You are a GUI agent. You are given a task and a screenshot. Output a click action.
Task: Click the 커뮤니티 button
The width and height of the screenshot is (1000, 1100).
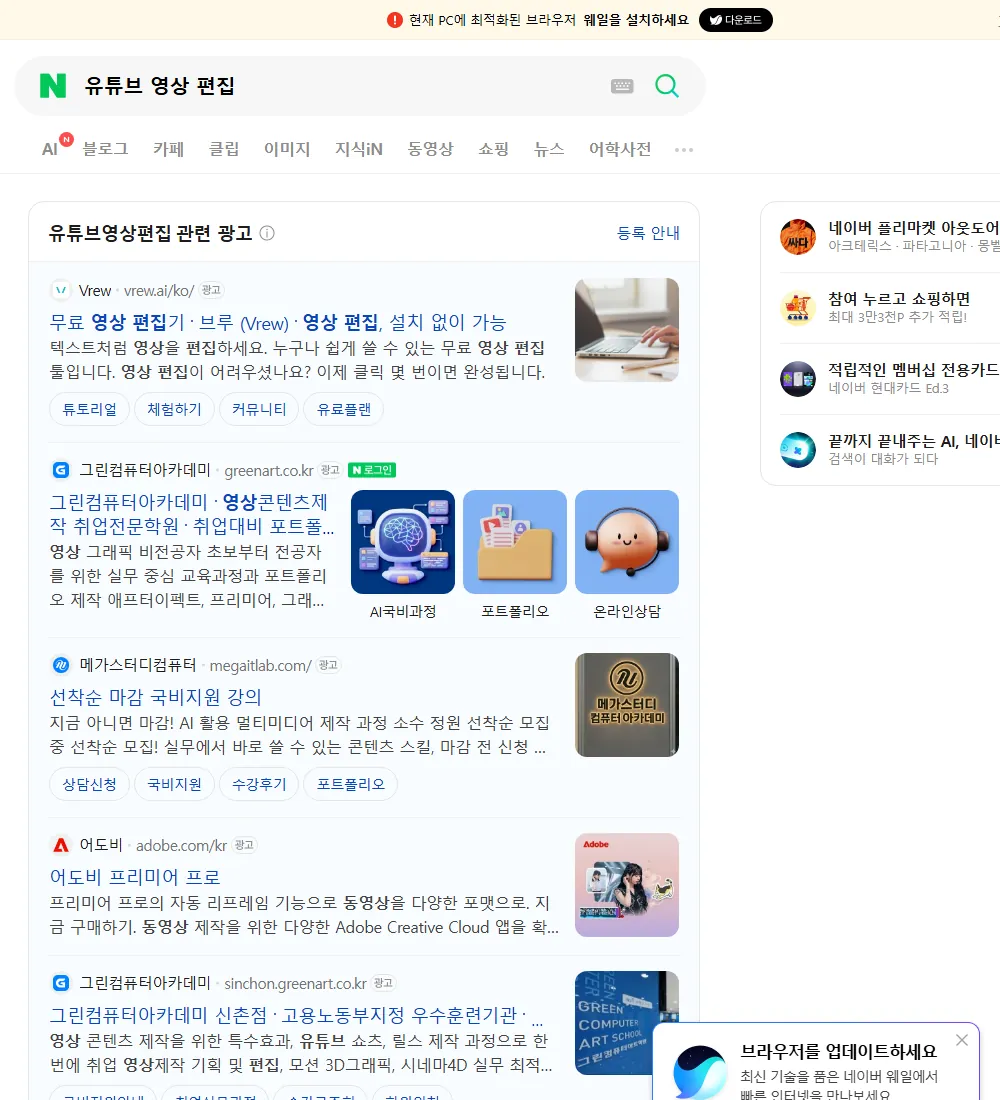pos(259,409)
